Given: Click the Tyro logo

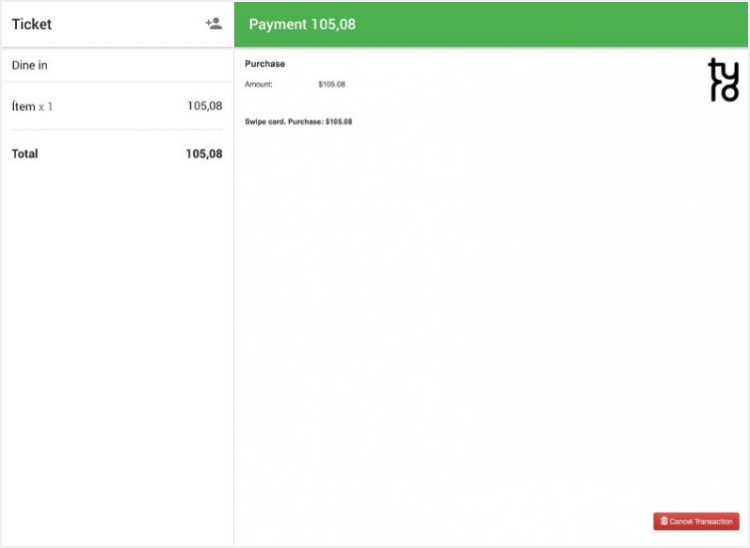Looking at the screenshot, I should point(723,80).
